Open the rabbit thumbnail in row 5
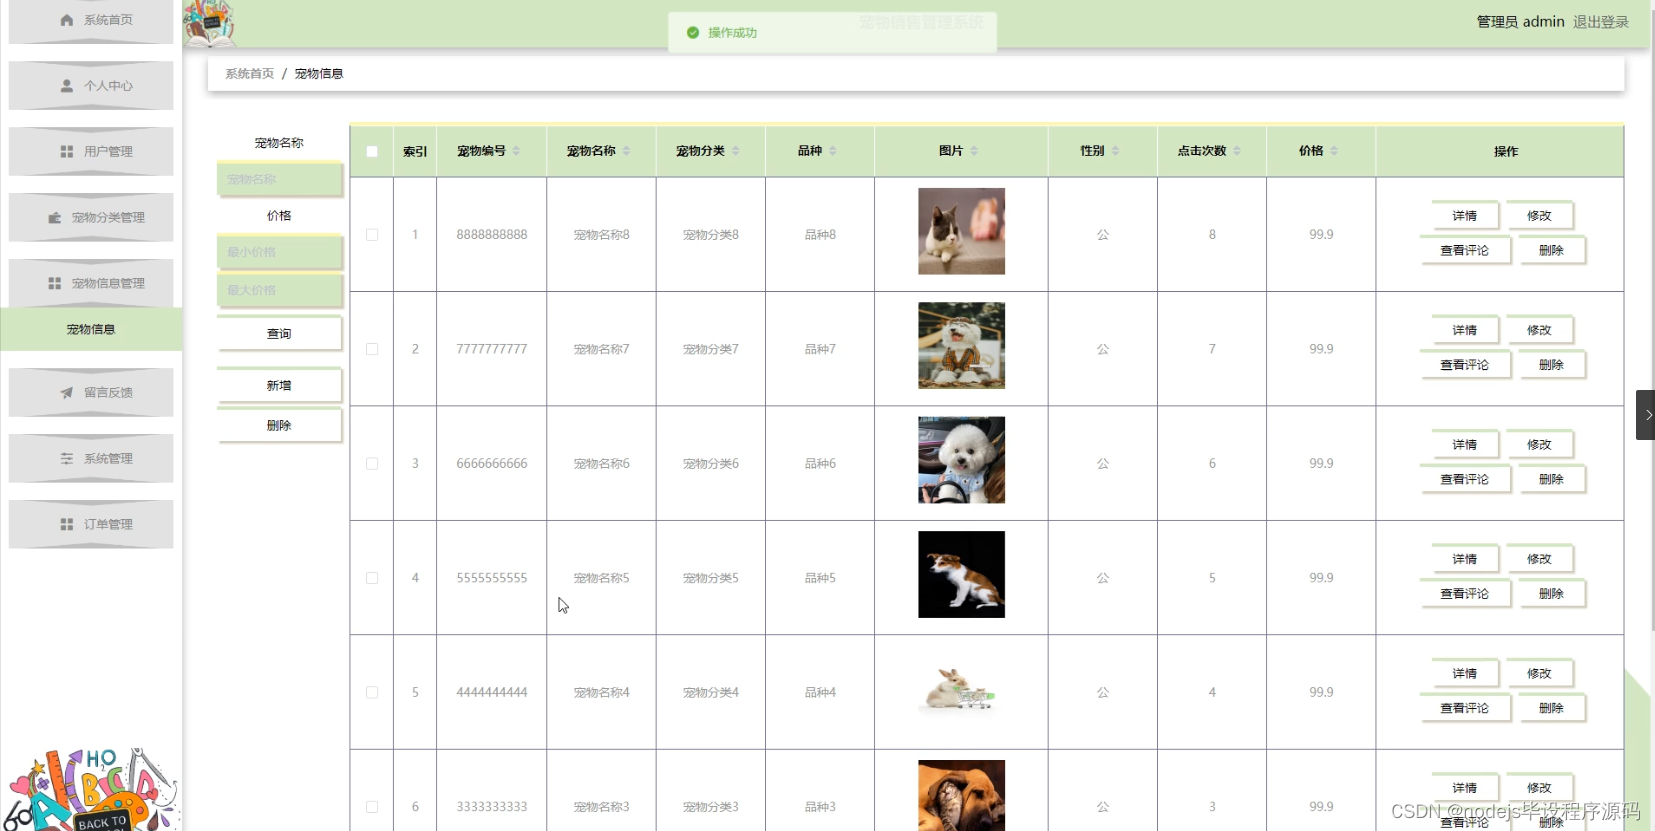Image resolution: width=1655 pixels, height=831 pixels. [961, 689]
